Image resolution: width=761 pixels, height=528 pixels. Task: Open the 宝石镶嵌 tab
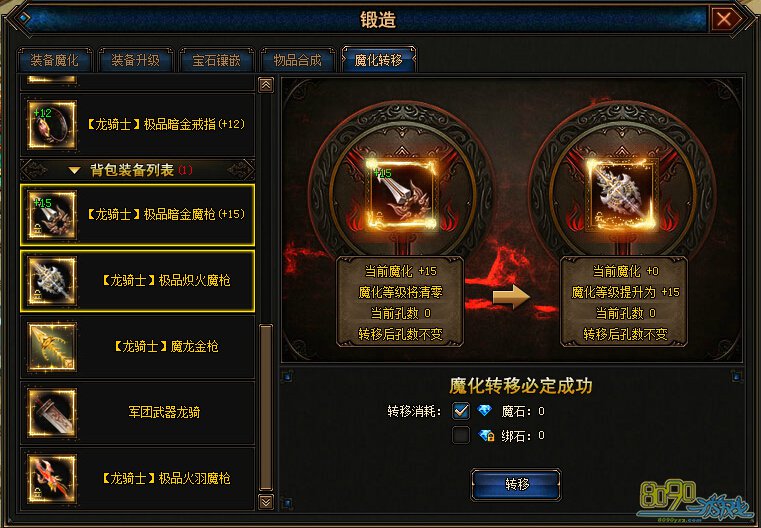click(216, 60)
